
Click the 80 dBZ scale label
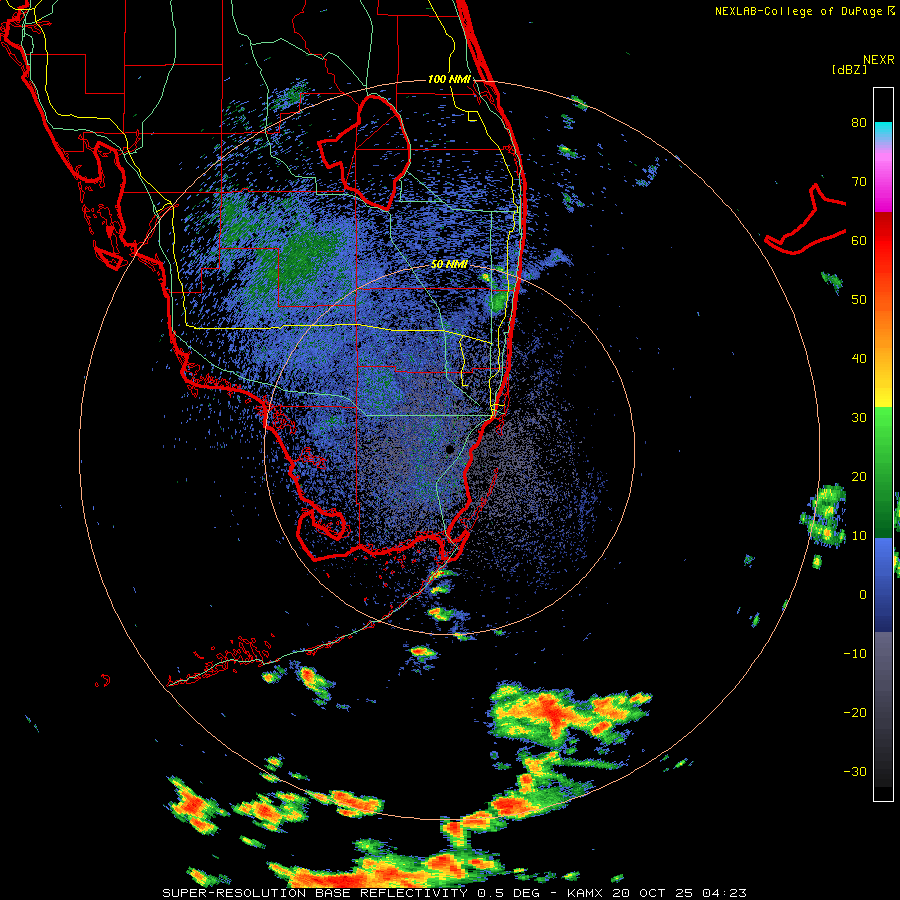click(859, 123)
